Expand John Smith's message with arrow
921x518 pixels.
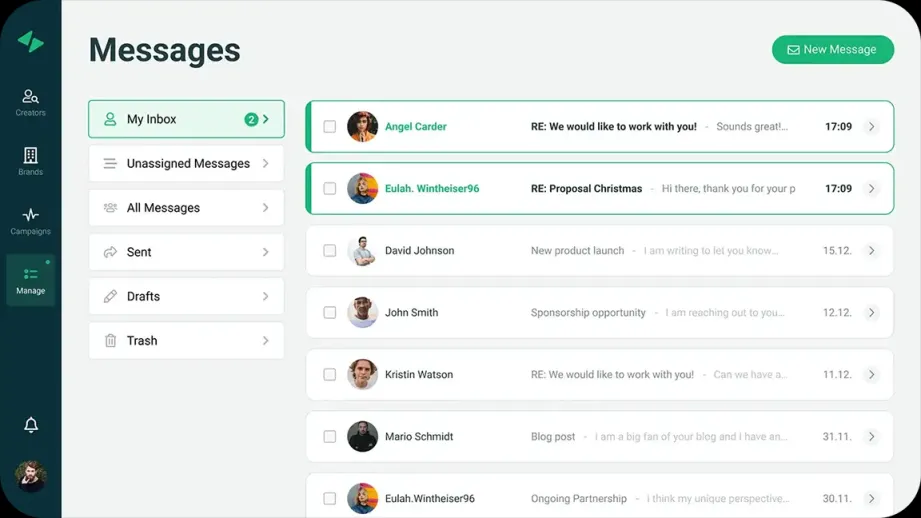pyautogui.click(x=871, y=313)
